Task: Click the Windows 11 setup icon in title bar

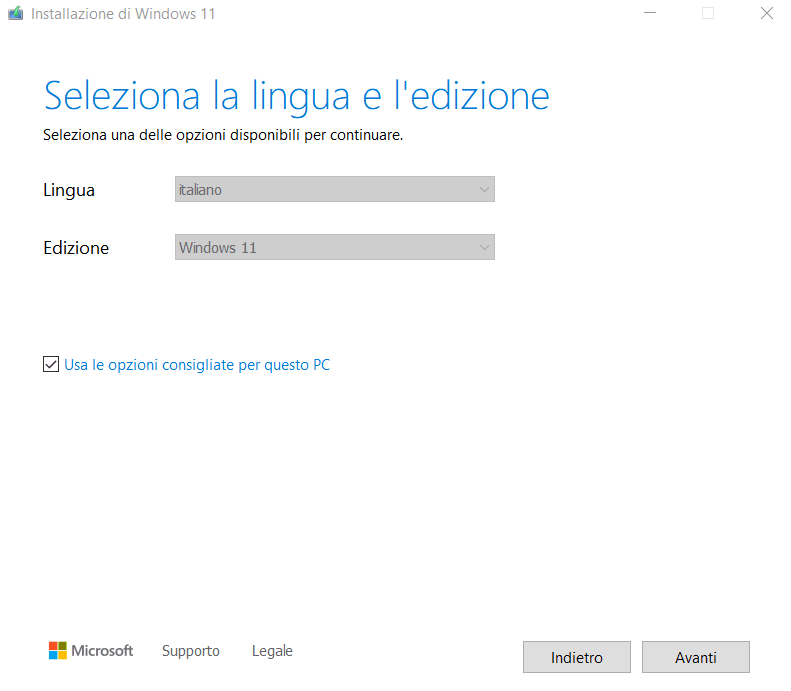Action: 16,13
